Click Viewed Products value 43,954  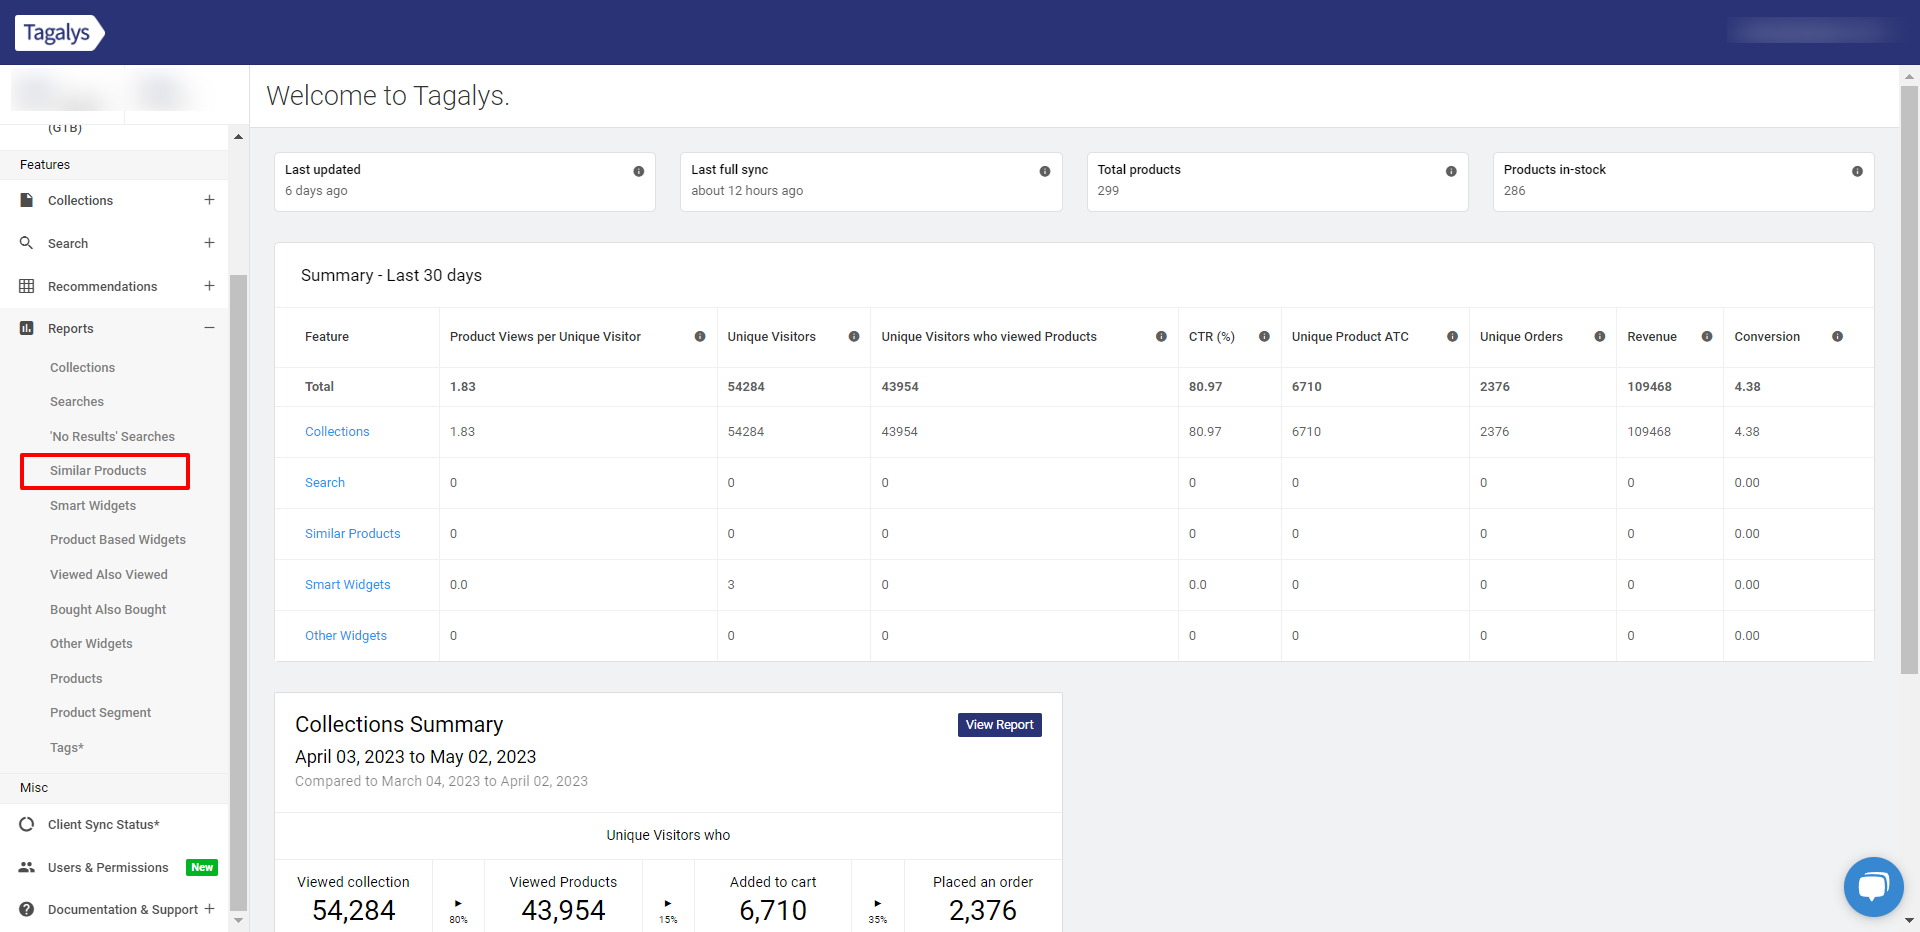point(563,910)
